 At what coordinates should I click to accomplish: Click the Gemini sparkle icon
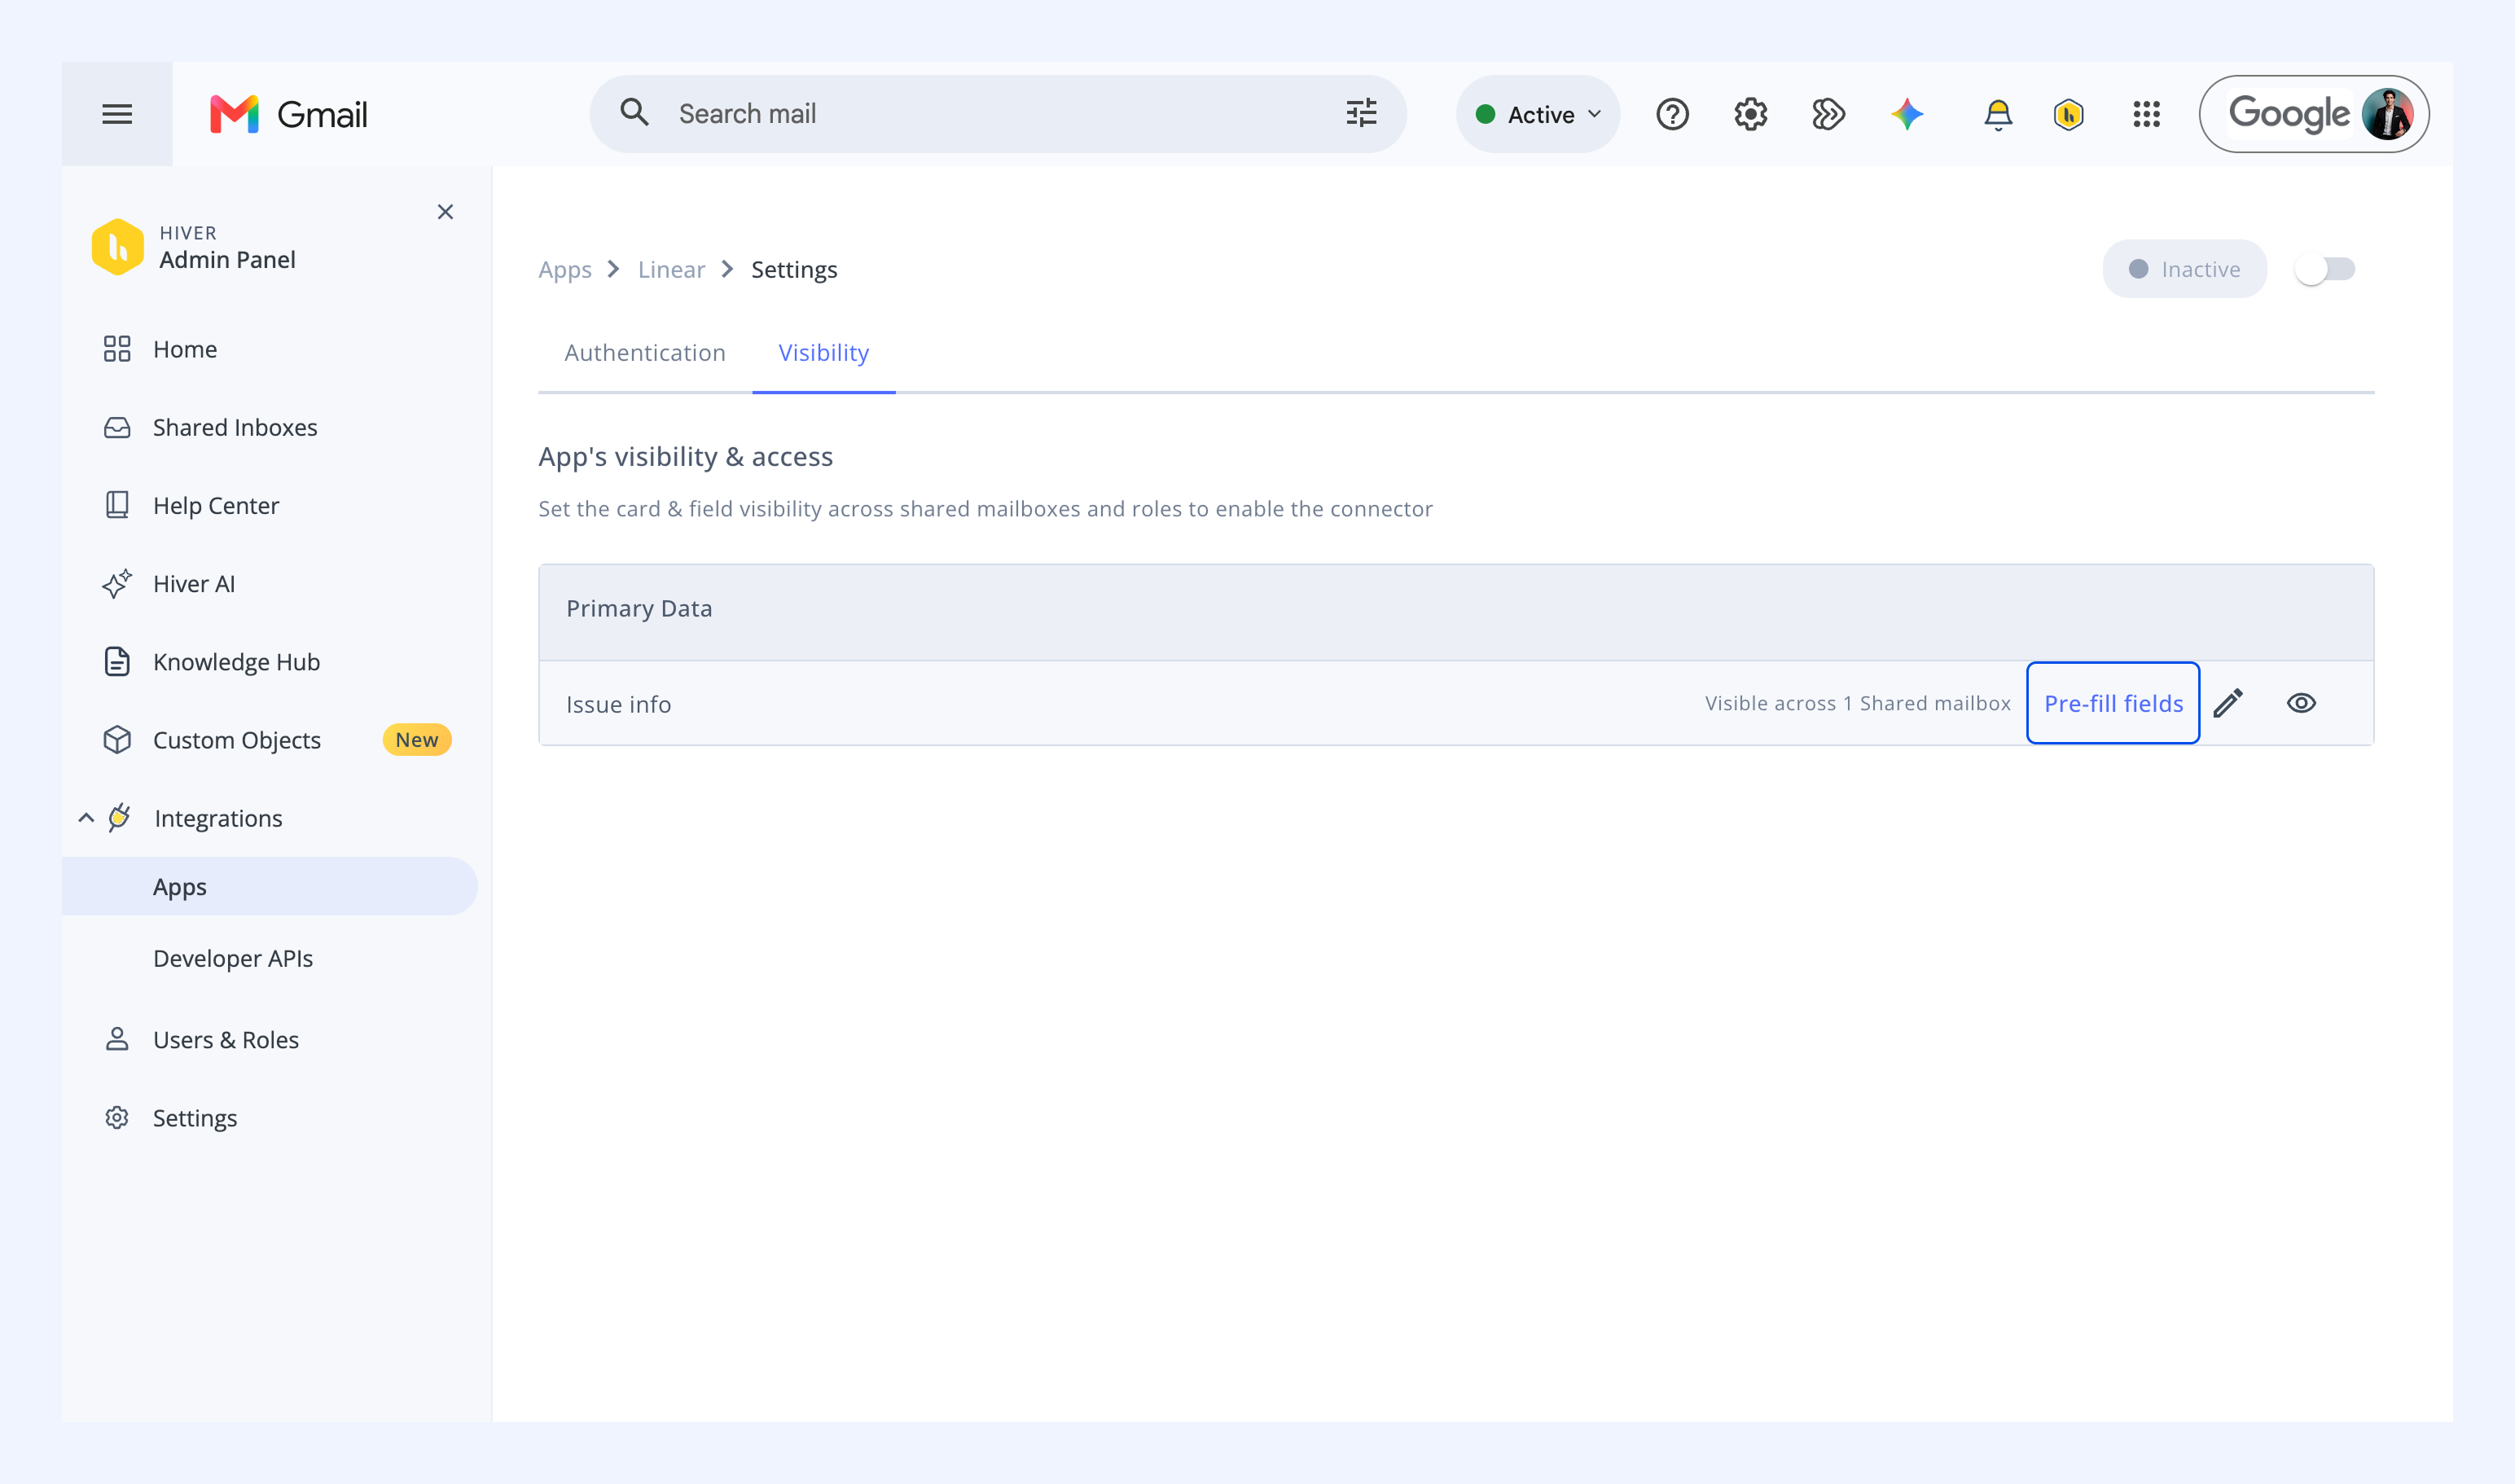click(x=1907, y=114)
